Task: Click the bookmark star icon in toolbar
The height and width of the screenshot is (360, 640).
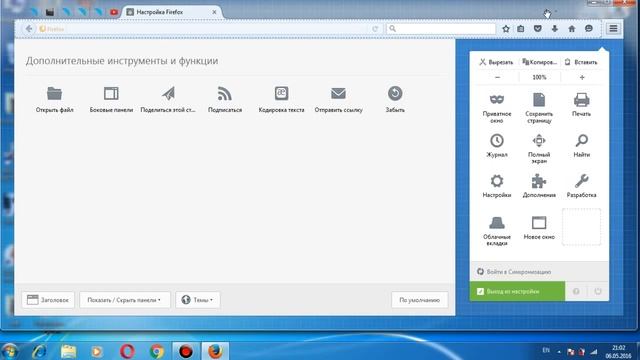Action: [506, 29]
